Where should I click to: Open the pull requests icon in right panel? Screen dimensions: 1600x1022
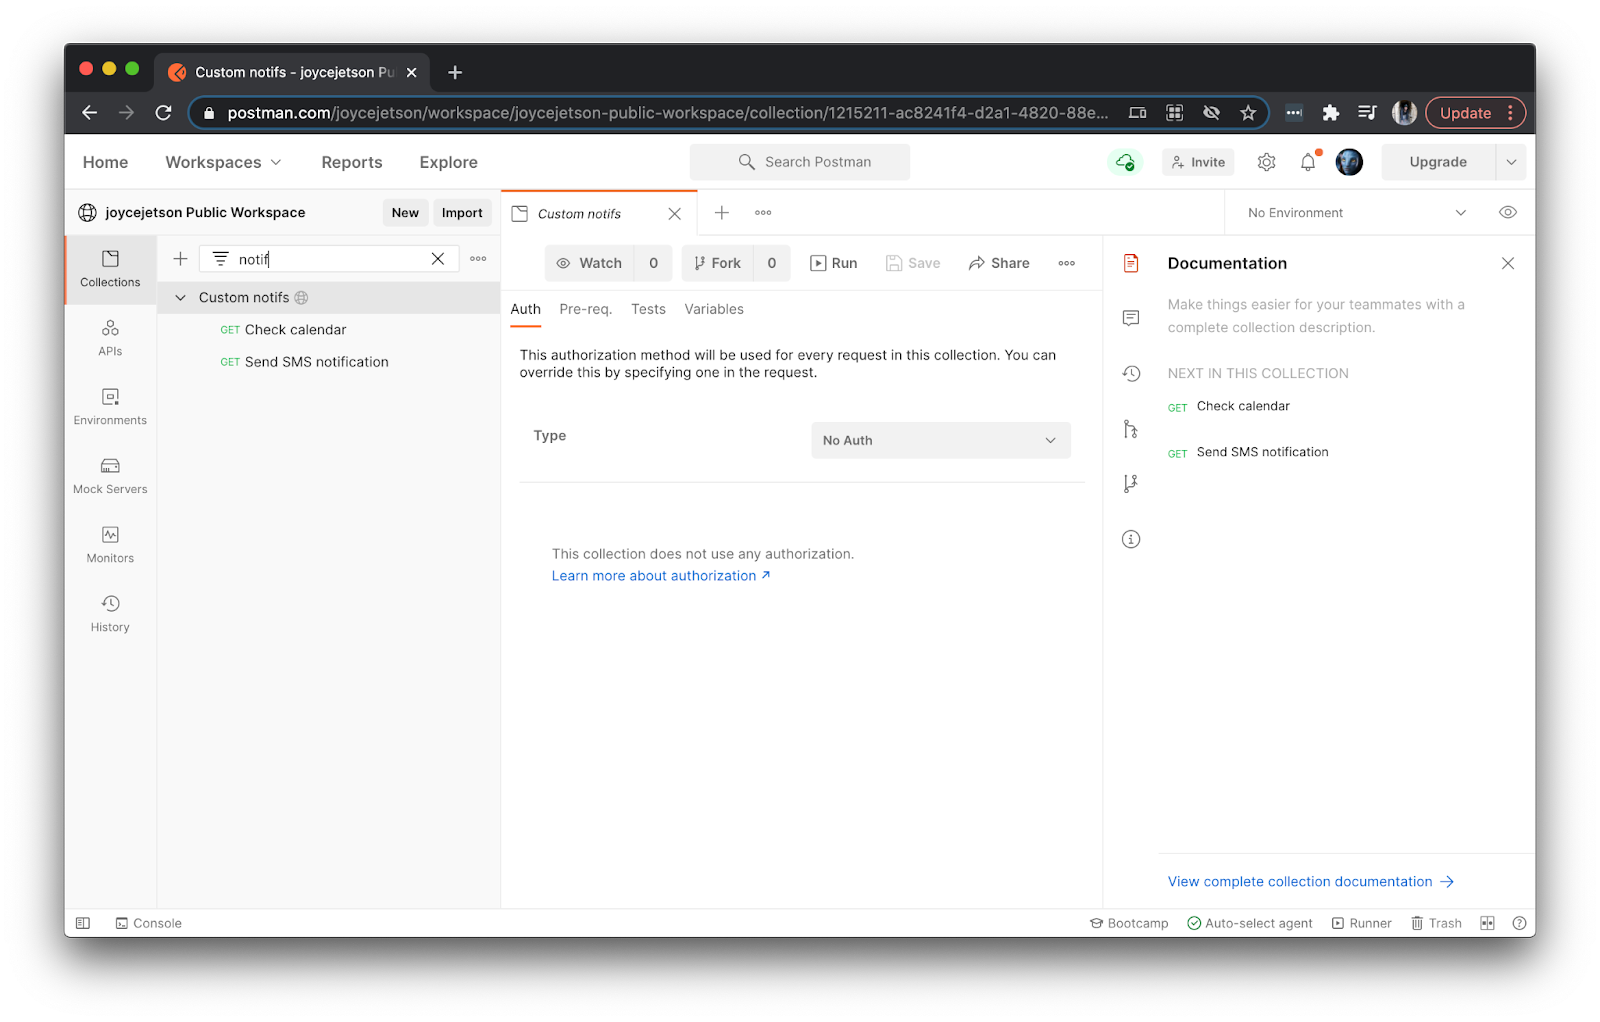1131,429
